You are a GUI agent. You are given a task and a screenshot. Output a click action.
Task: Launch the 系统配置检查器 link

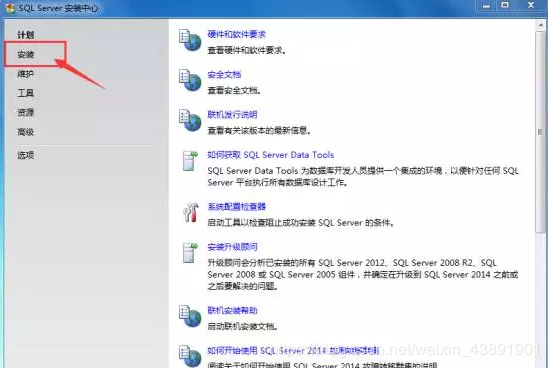[x=236, y=207]
